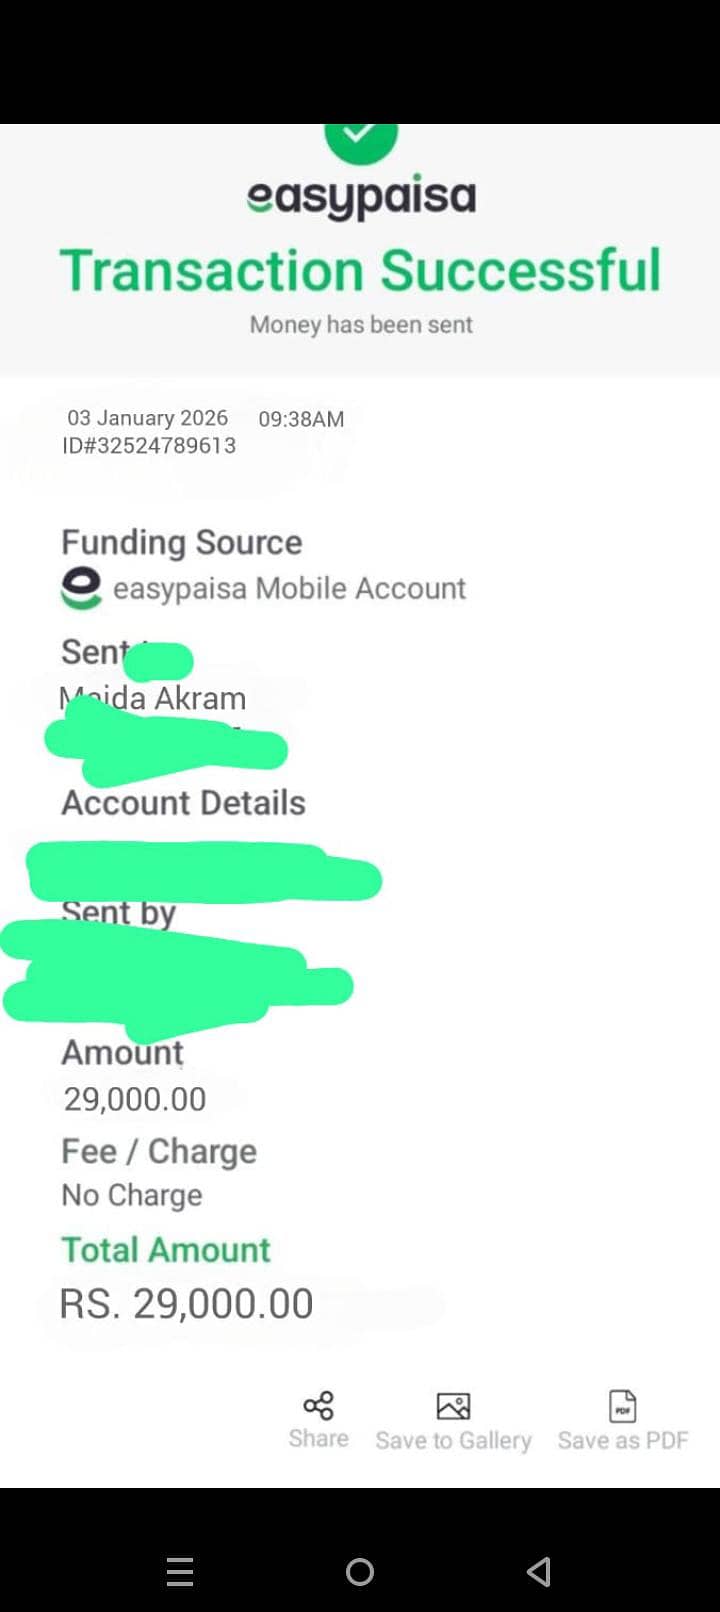Click the Transaction Successful heading

click(361, 270)
